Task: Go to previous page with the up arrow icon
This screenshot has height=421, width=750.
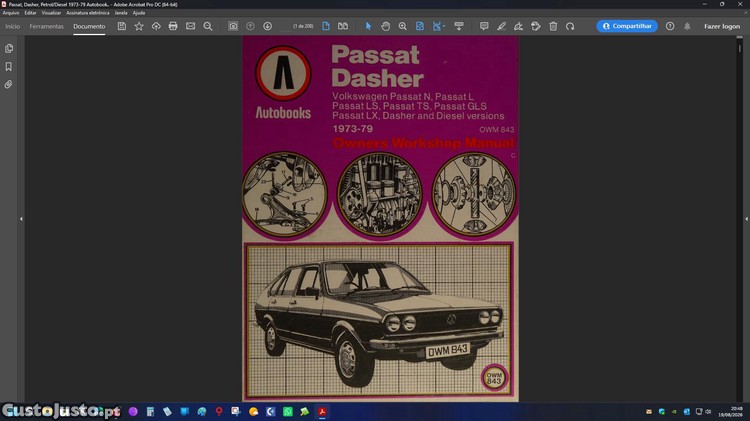Action: [x=250, y=26]
